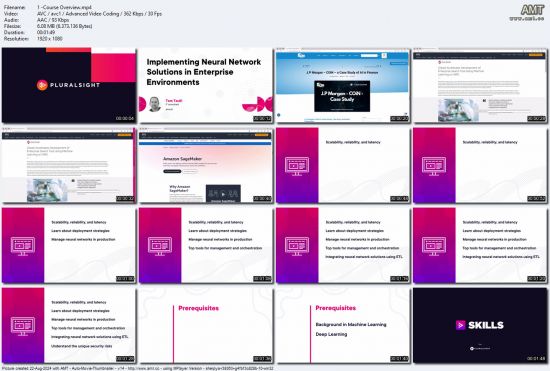The height and width of the screenshot is (371, 550).
Task: Click the 'Amazon SageMaker' heading
Action: (182, 159)
